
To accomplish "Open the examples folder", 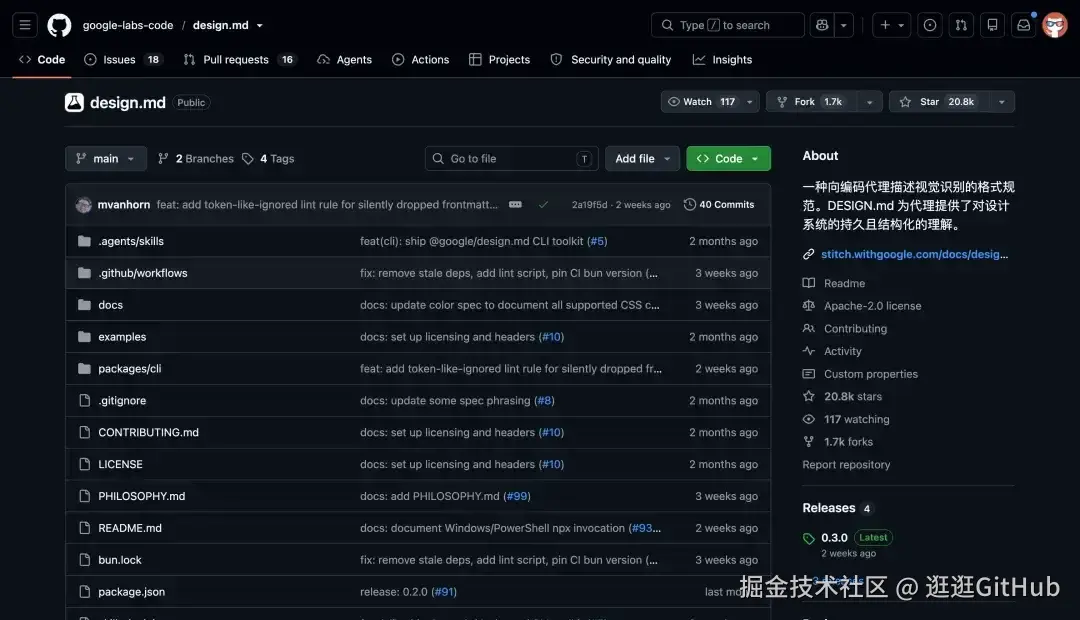I will [x=122, y=337].
